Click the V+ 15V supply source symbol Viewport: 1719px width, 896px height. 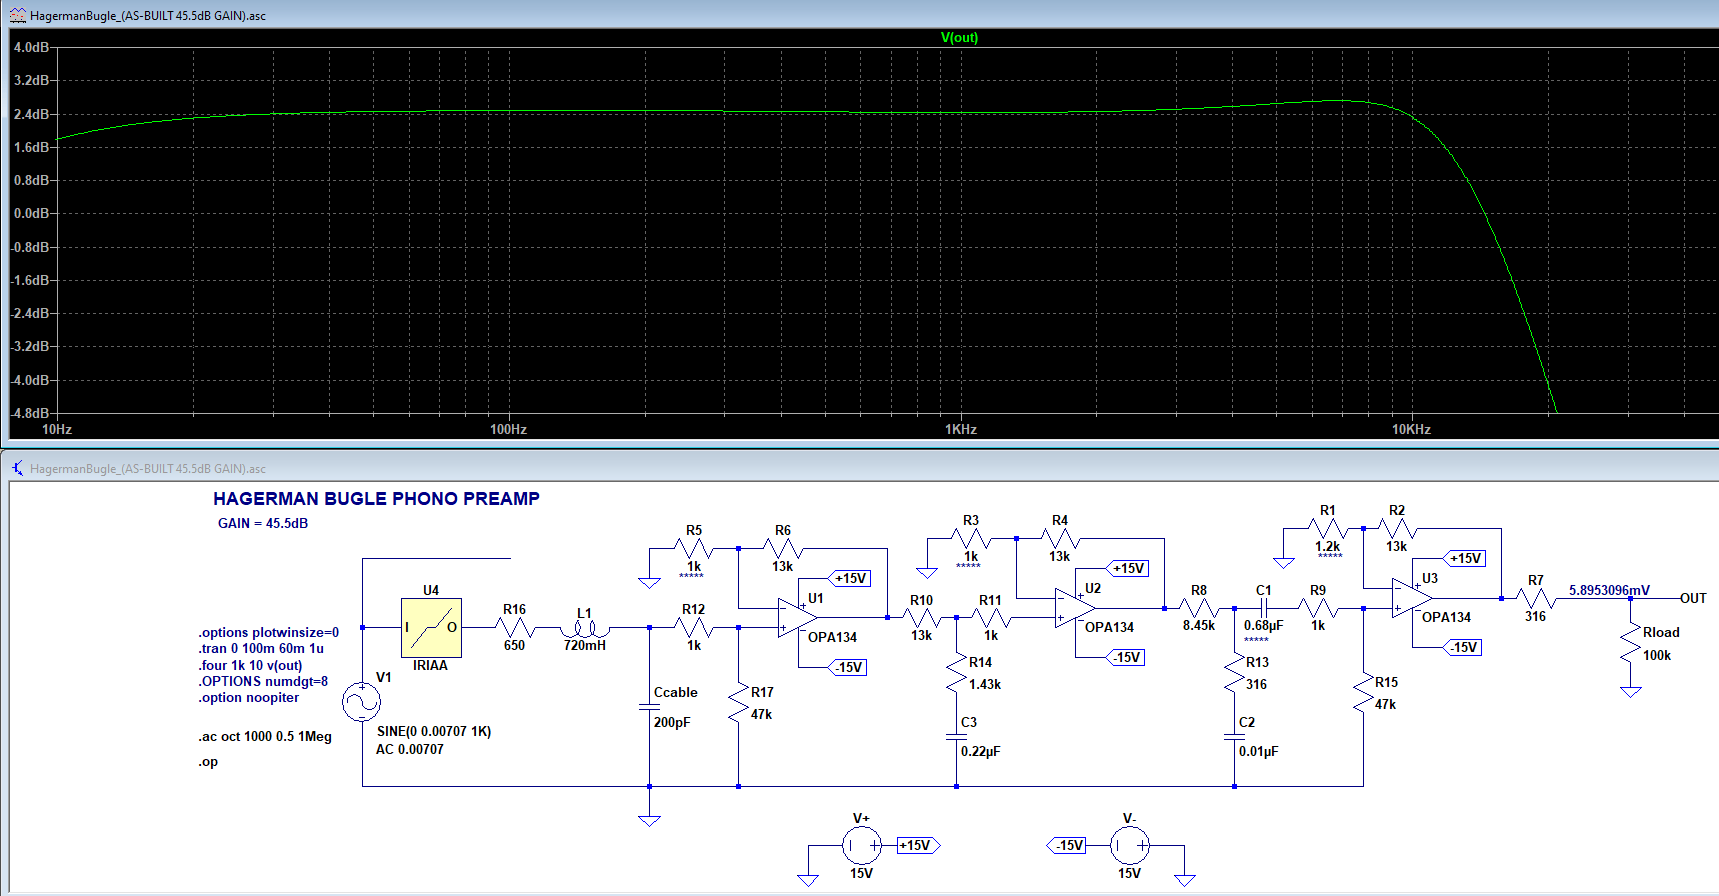point(861,846)
